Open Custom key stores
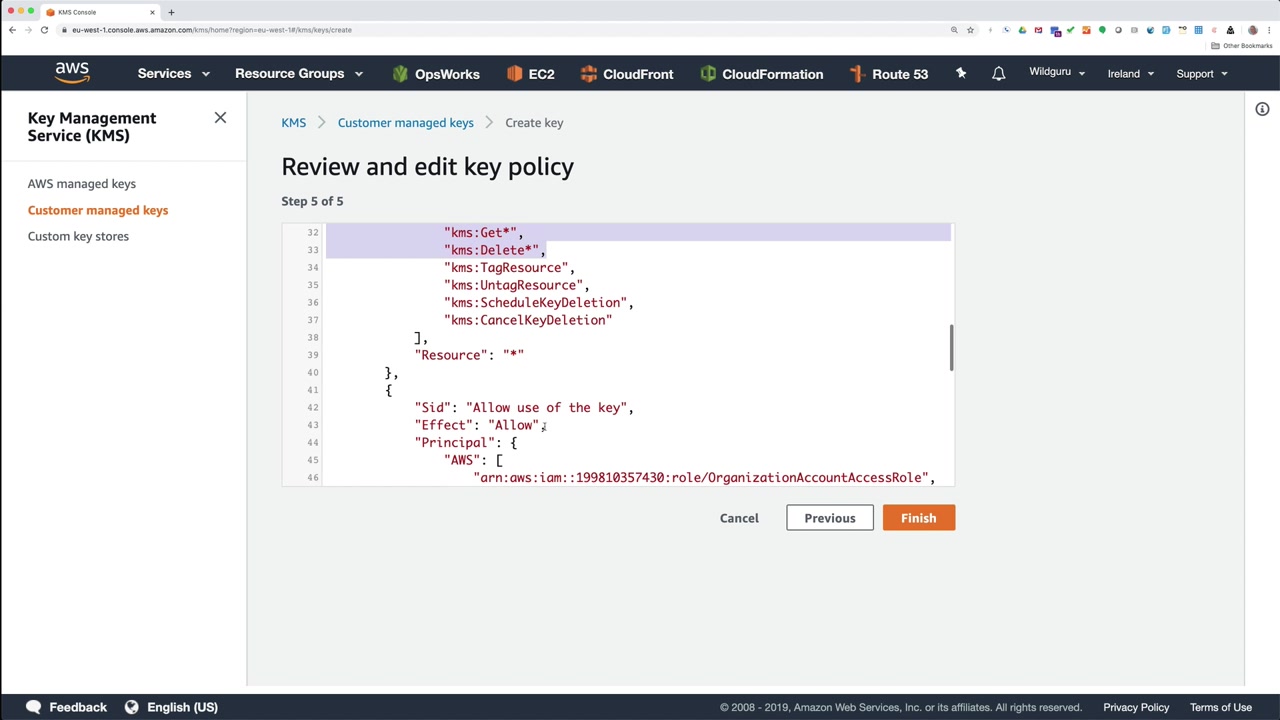Viewport: 1280px width, 720px height. click(78, 236)
